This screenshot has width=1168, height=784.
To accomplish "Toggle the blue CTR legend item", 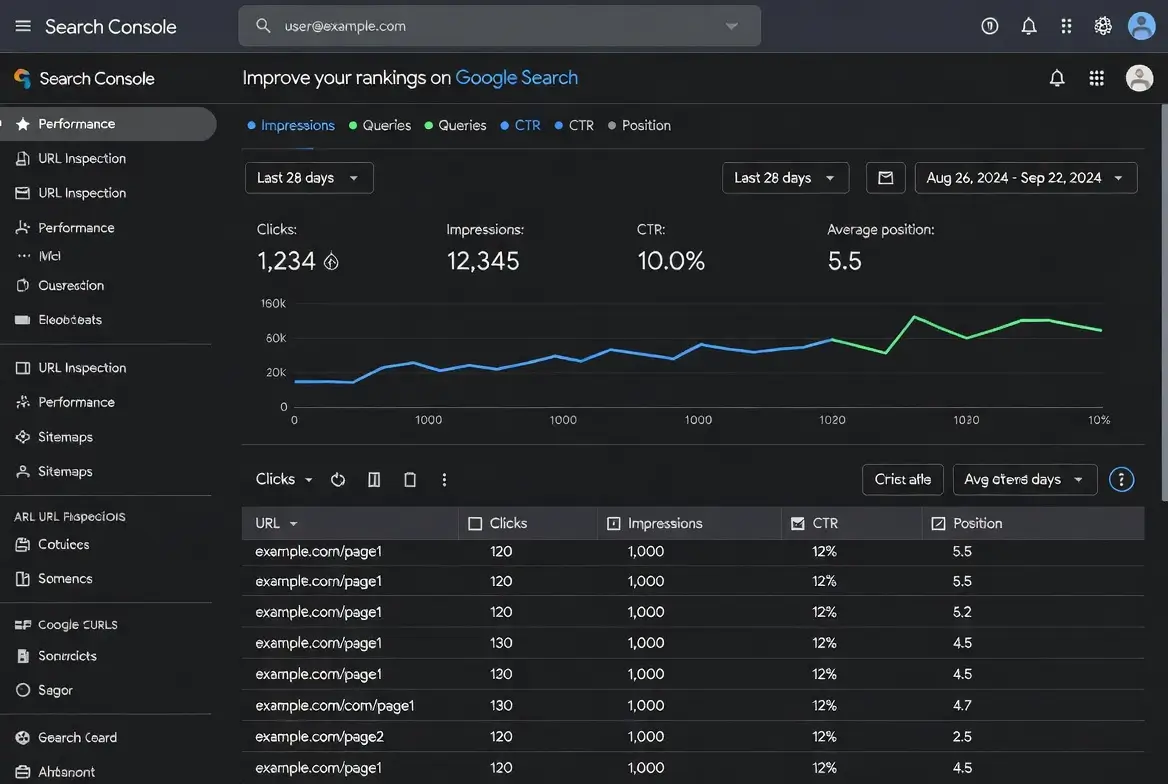I will 520,126.
